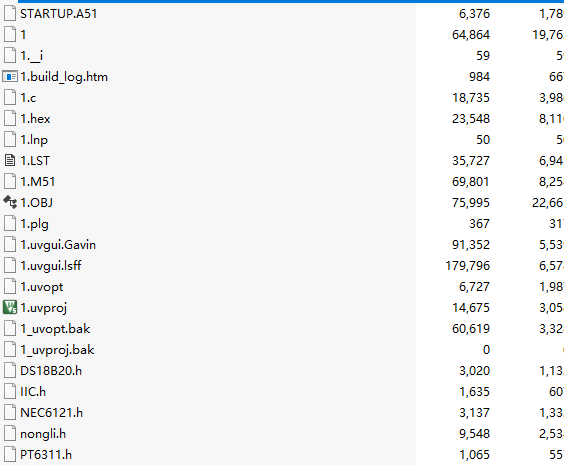Select the 1.hex file icon
Viewport: 564px width, 465px height.
10,119
